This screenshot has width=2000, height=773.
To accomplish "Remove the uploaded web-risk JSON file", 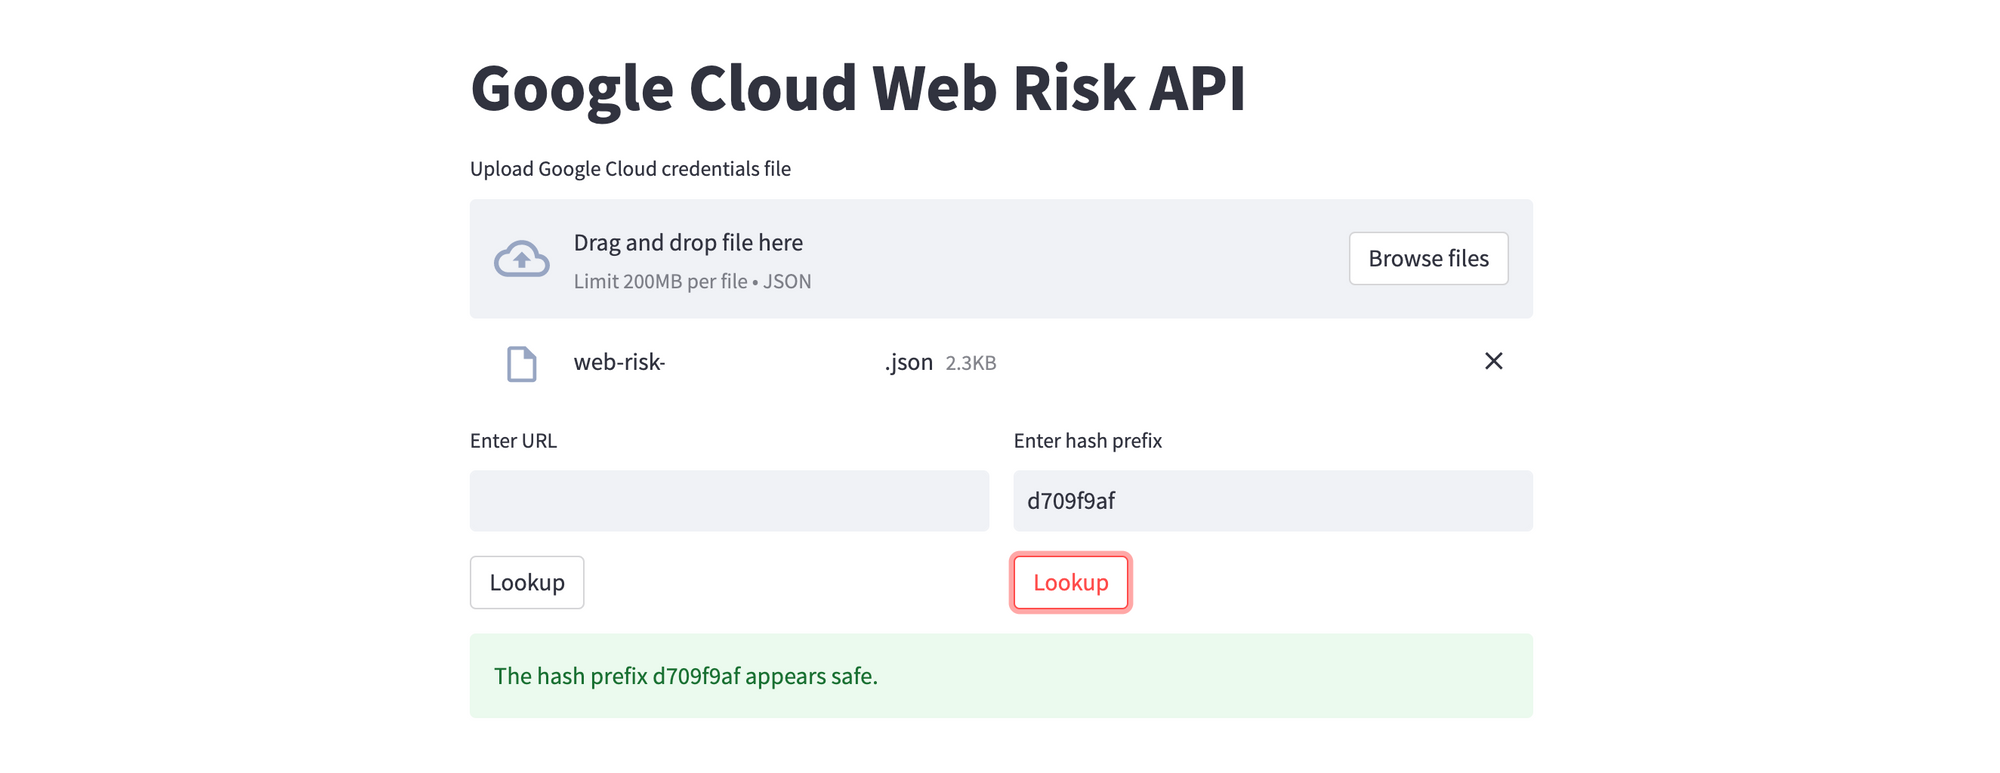I will (x=1493, y=361).
